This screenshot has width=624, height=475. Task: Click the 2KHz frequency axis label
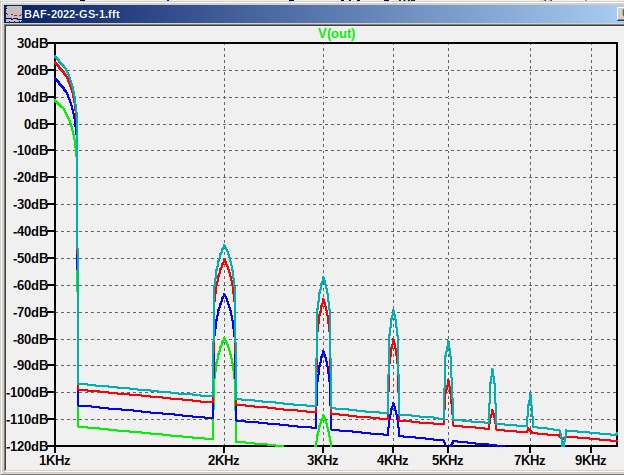(224, 461)
